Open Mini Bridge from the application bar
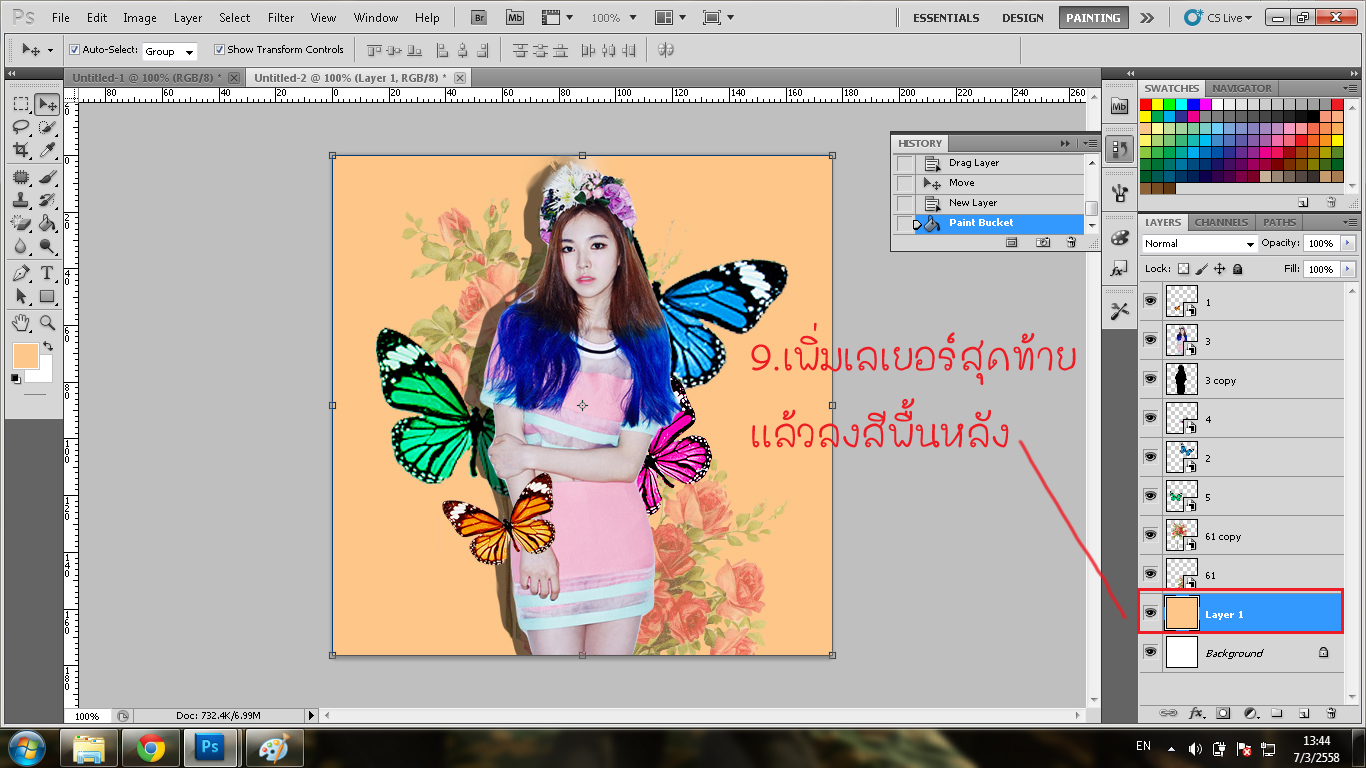 [514, 18]
